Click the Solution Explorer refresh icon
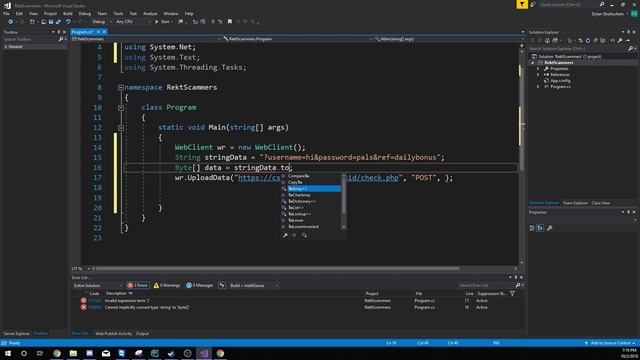 click(x=588, y=40)
